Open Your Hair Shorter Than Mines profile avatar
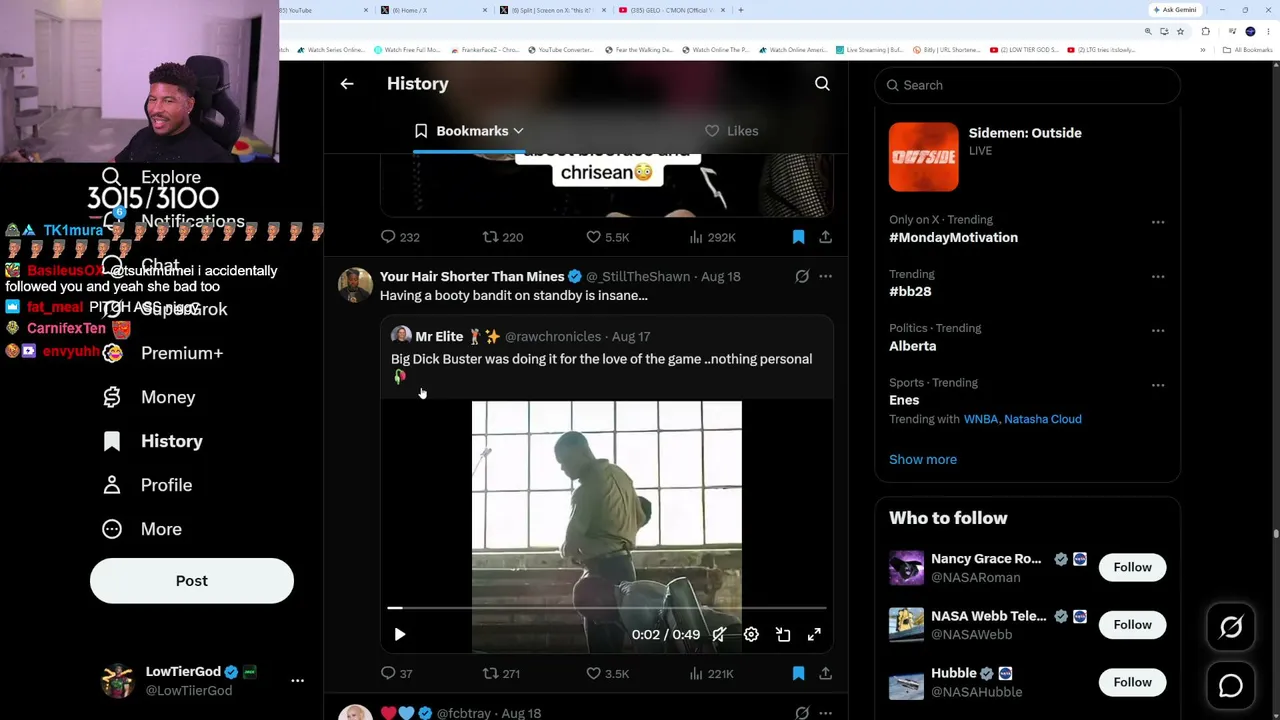 pos(355,285)
